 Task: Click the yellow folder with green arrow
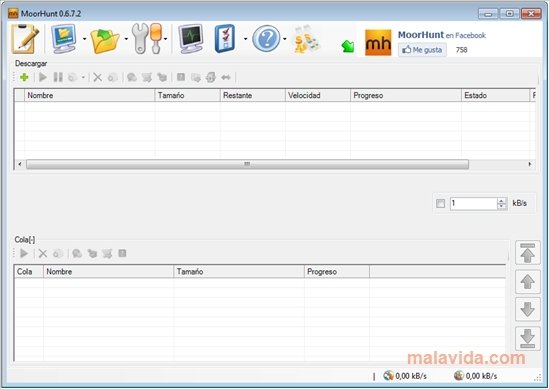tap(105, 41)
